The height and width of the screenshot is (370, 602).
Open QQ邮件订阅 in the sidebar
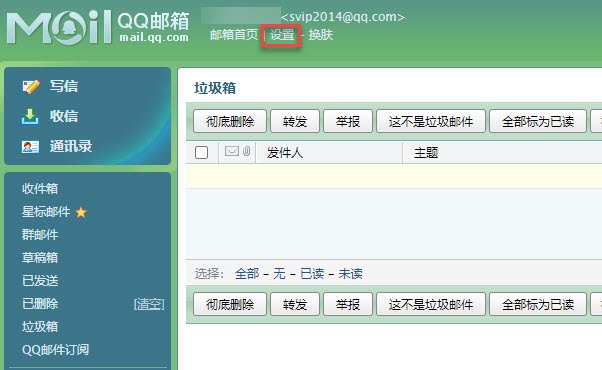55,350
